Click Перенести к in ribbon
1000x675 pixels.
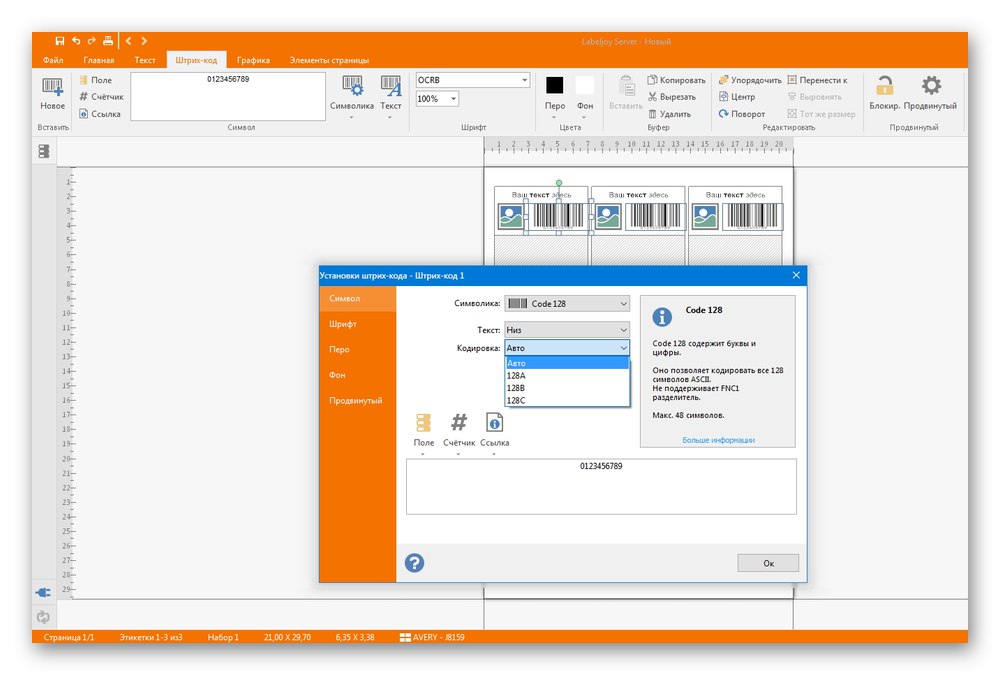point(817,80)
